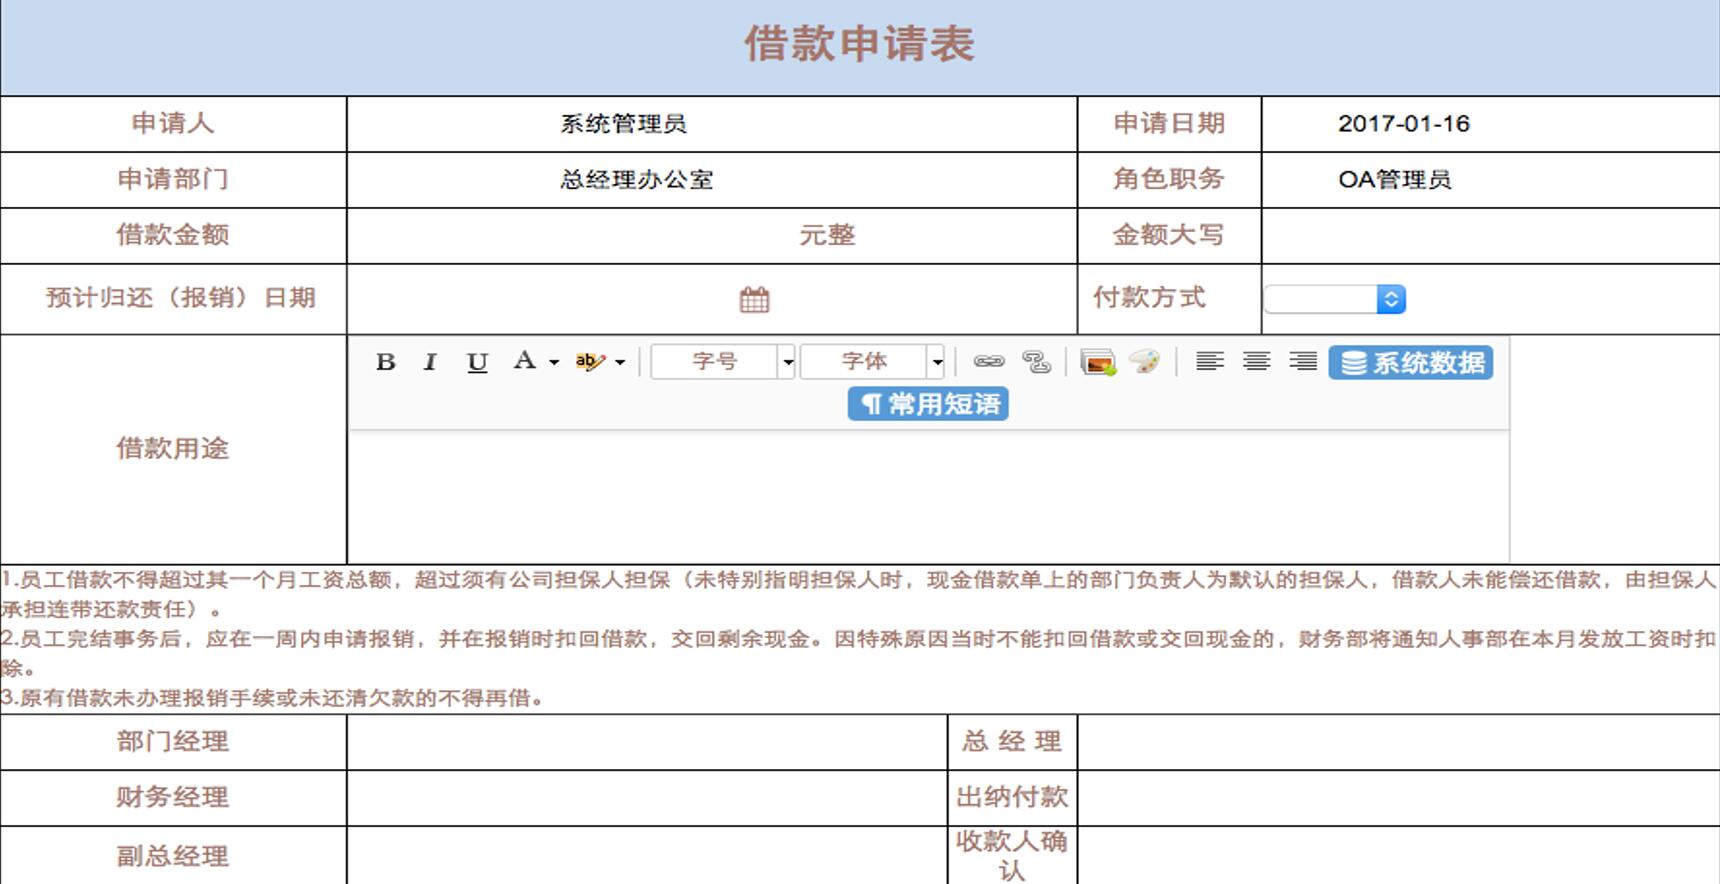This screenshot has width=1720, height=884.
Task: Insert an image with the picture icon
Action: click(1098, 362)
